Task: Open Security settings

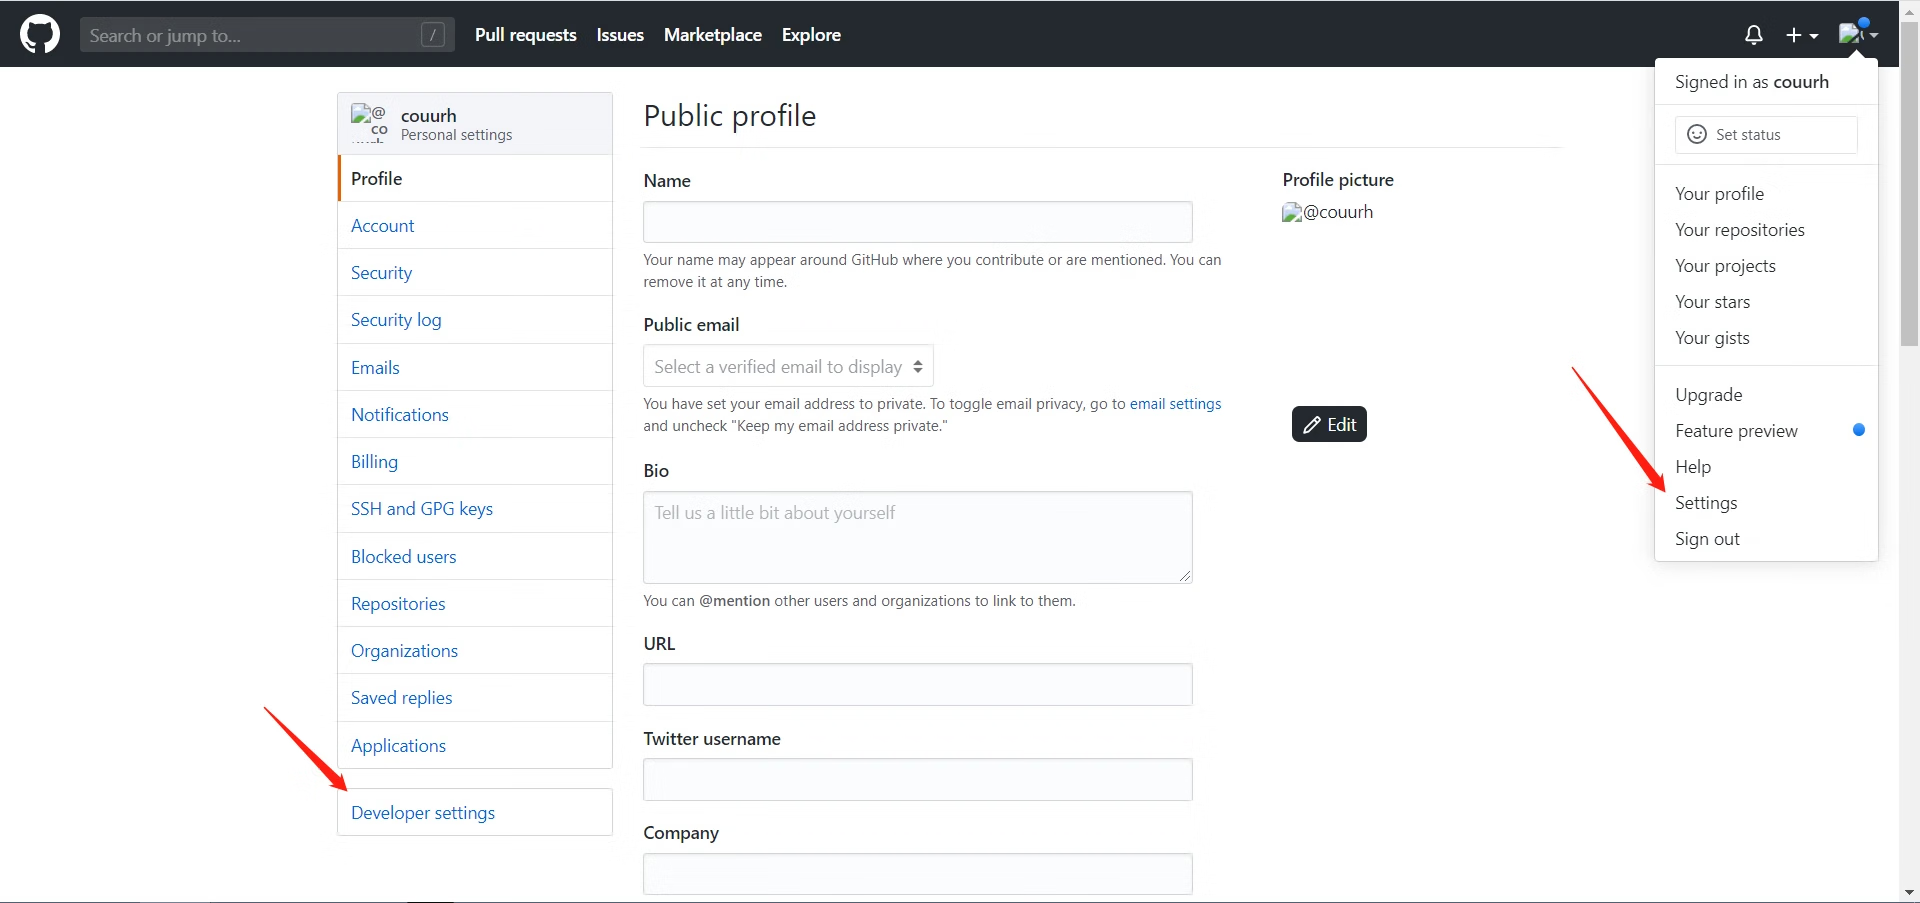Action: [x=475, y=272]
